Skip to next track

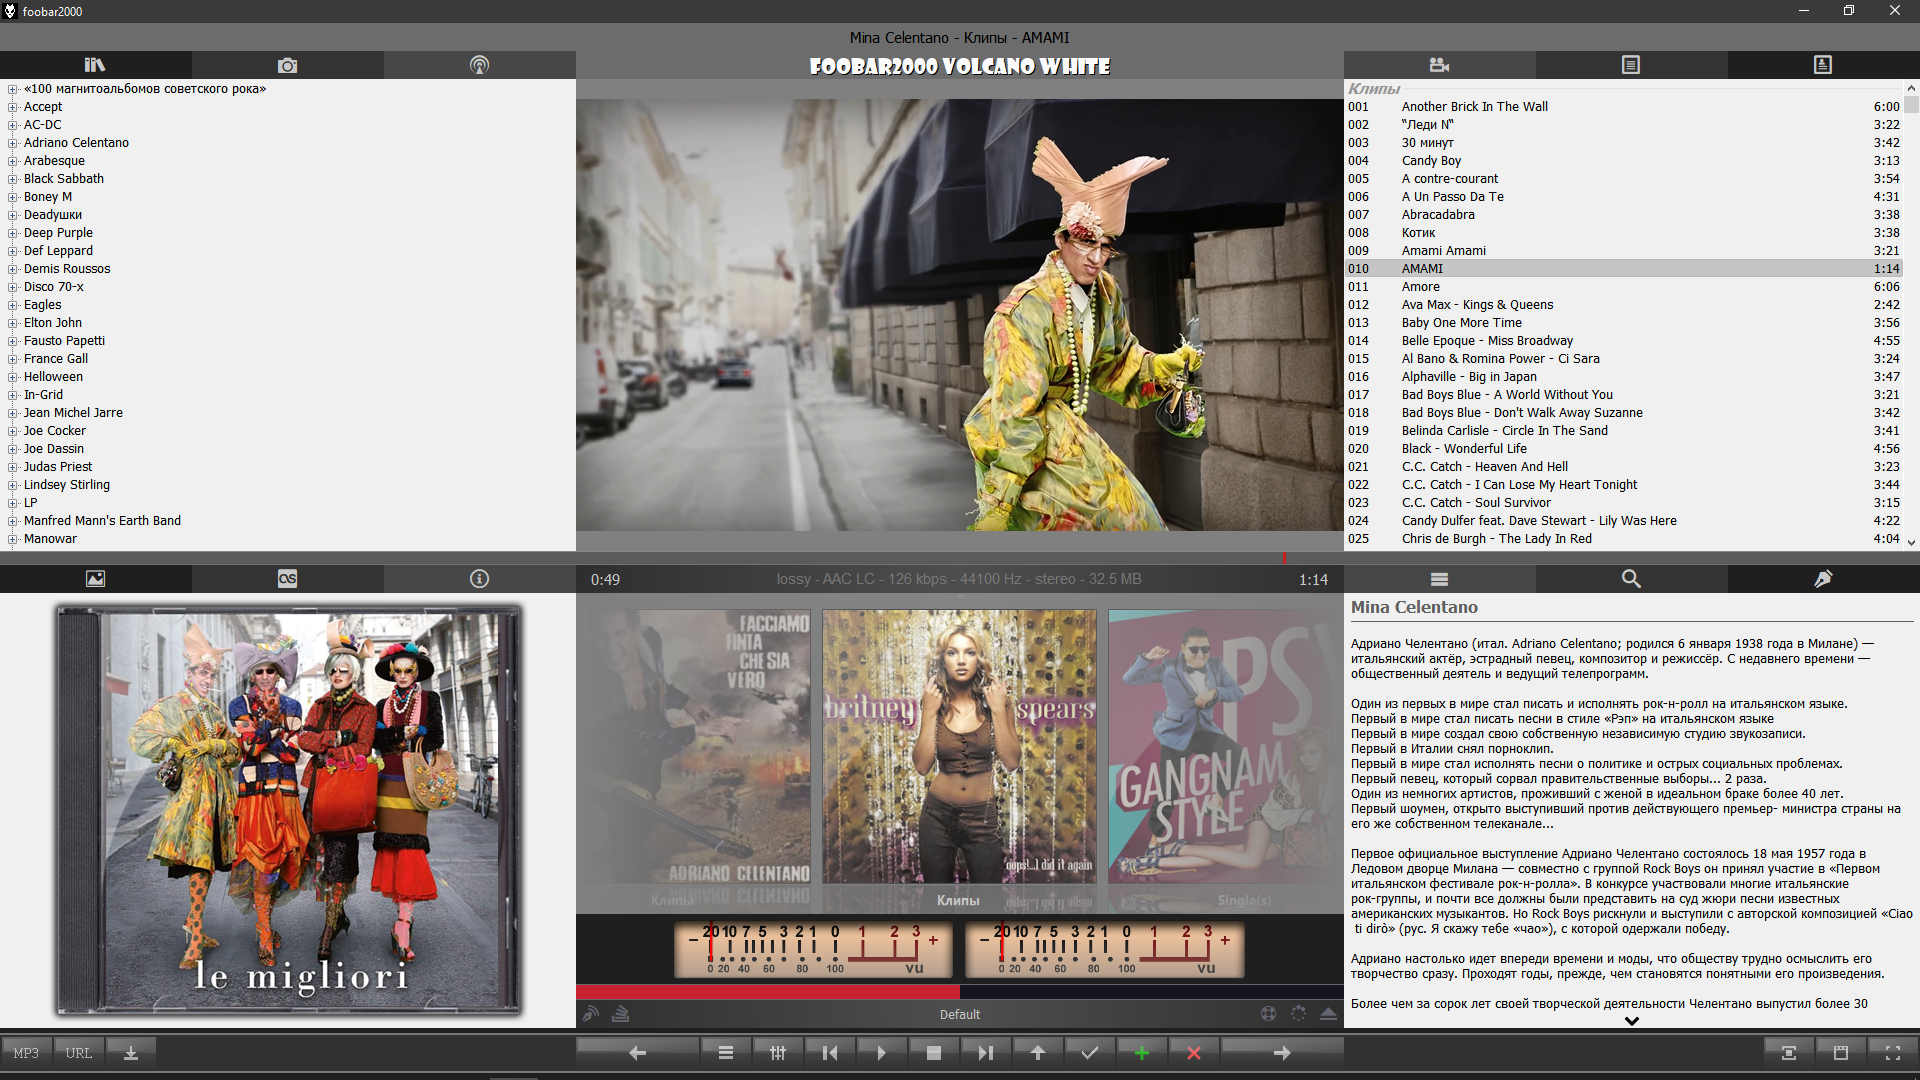[985, 1053]
